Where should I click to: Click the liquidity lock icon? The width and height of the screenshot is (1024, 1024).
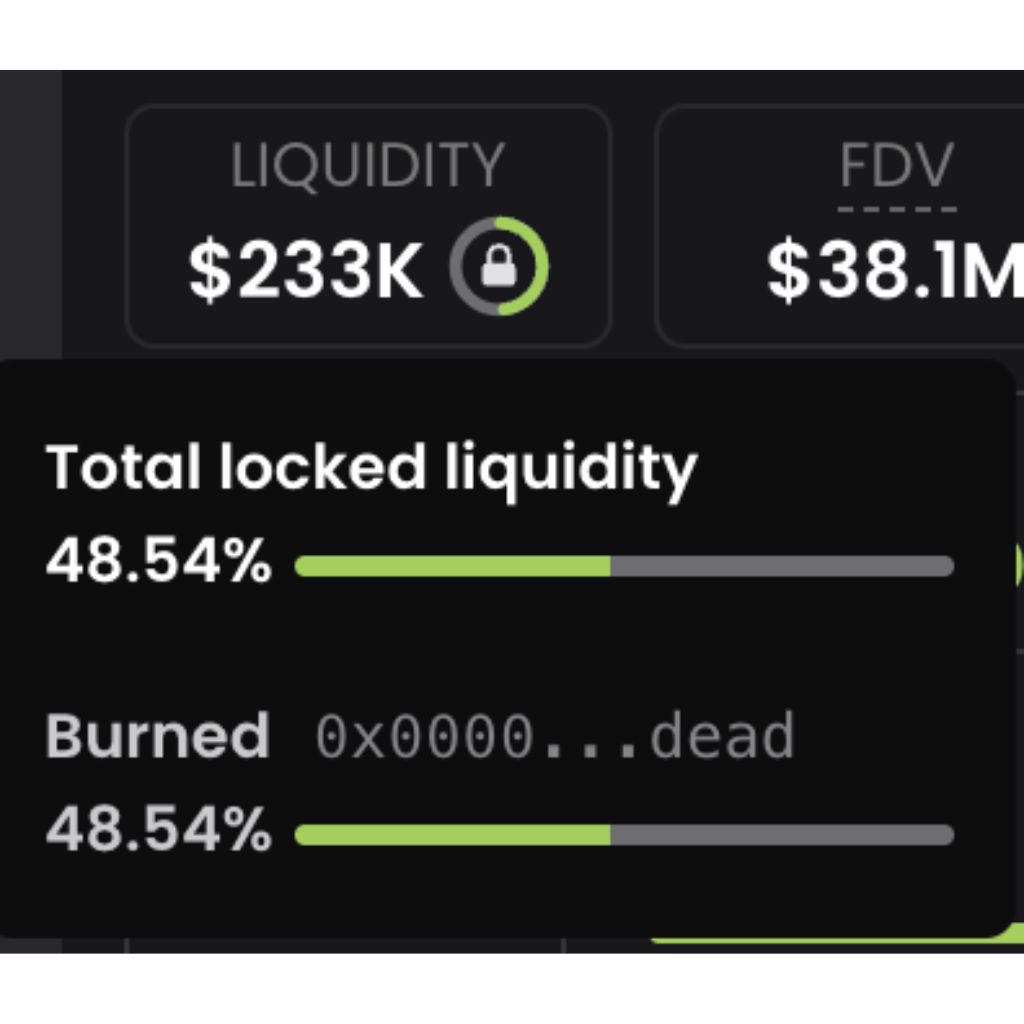coord(499,266)
